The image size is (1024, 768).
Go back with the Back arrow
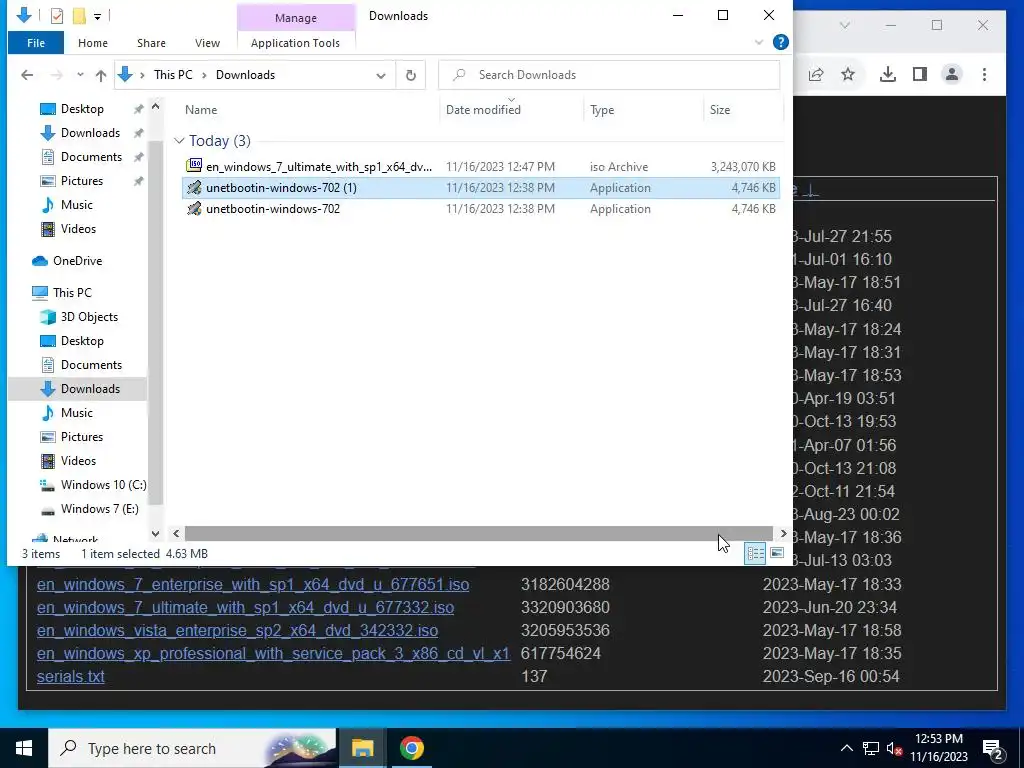pyautogui.click(x=27, y=75)
